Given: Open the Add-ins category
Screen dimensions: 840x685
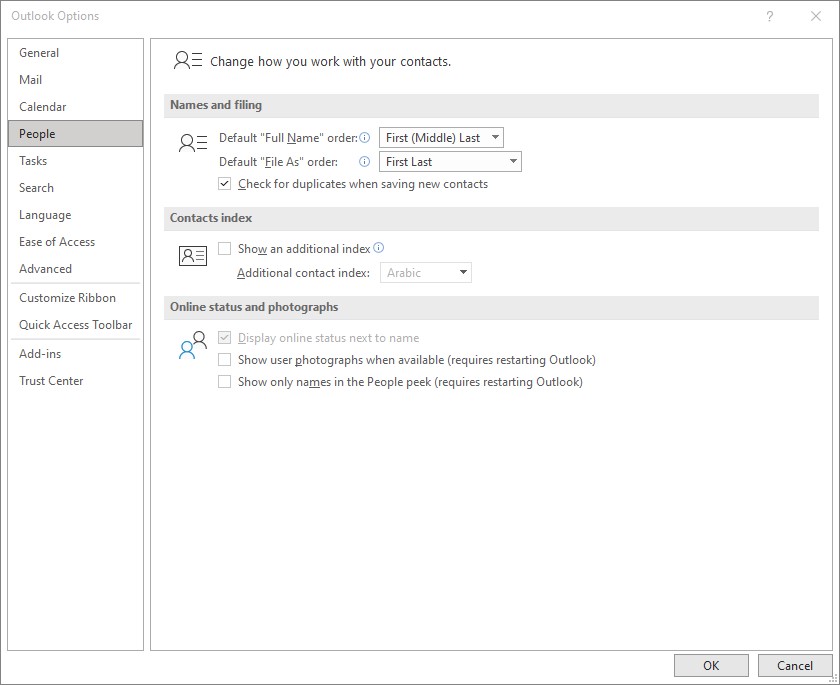Looking at the screenshot, I should tap(76, 353).
